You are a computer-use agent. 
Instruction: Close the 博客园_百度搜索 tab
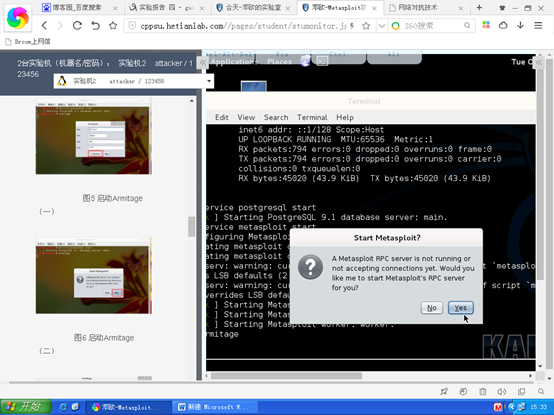115,8
